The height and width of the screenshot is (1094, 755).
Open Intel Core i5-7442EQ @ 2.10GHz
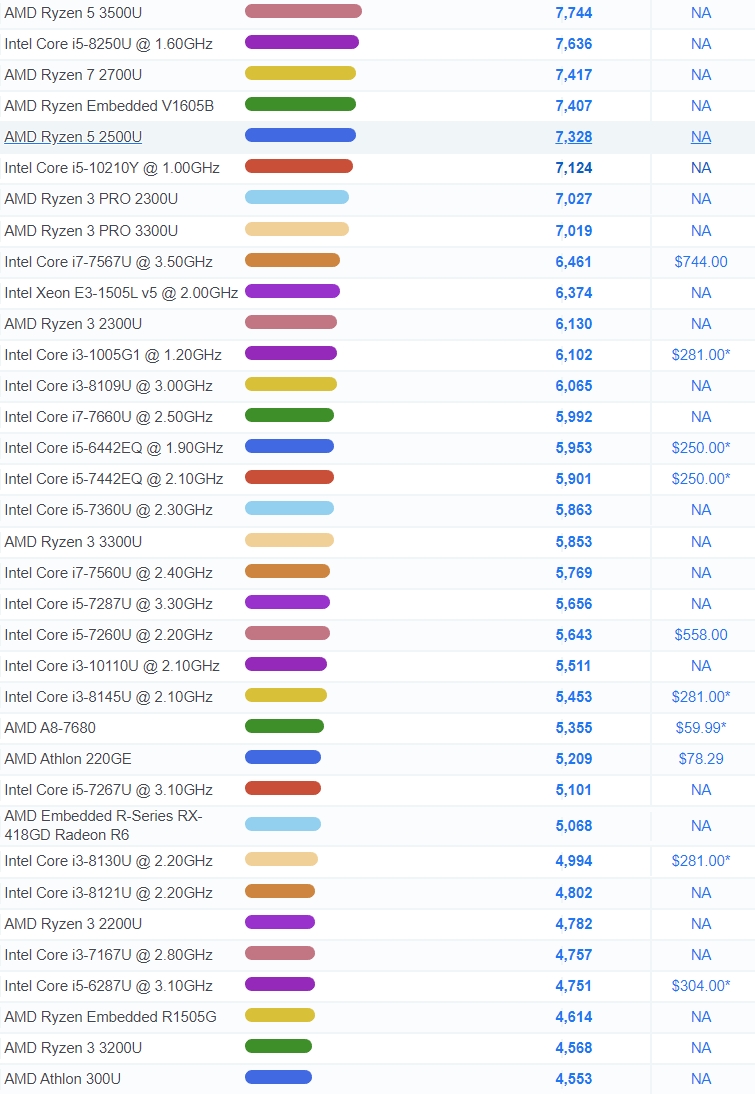pos(114,479)
